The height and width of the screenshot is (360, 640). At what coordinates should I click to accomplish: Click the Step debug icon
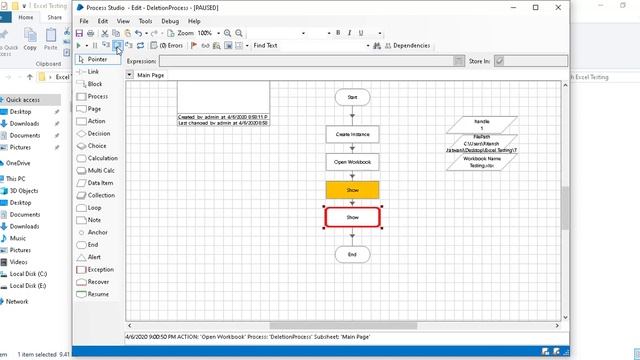106,46
